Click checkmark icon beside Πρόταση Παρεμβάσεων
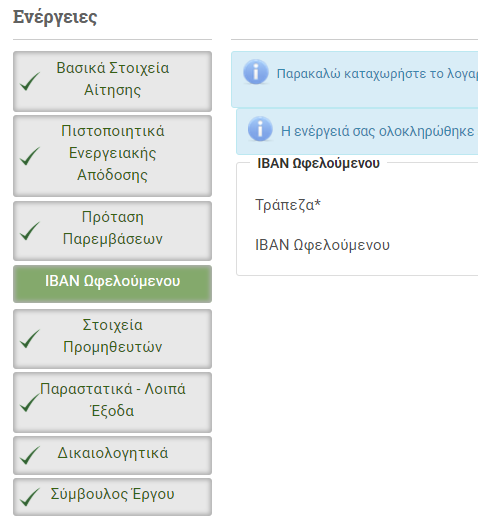Image resolution: width=478 pixels, height=525 pixels. tap(30, 231)
